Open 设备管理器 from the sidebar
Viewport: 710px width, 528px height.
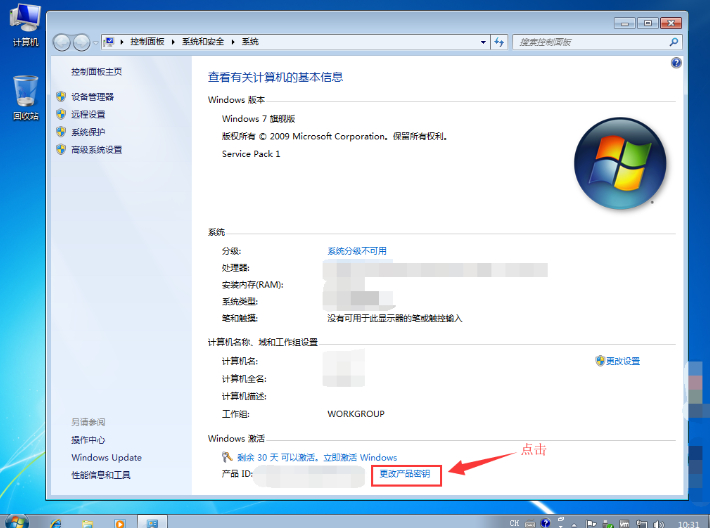coord(92,97)
